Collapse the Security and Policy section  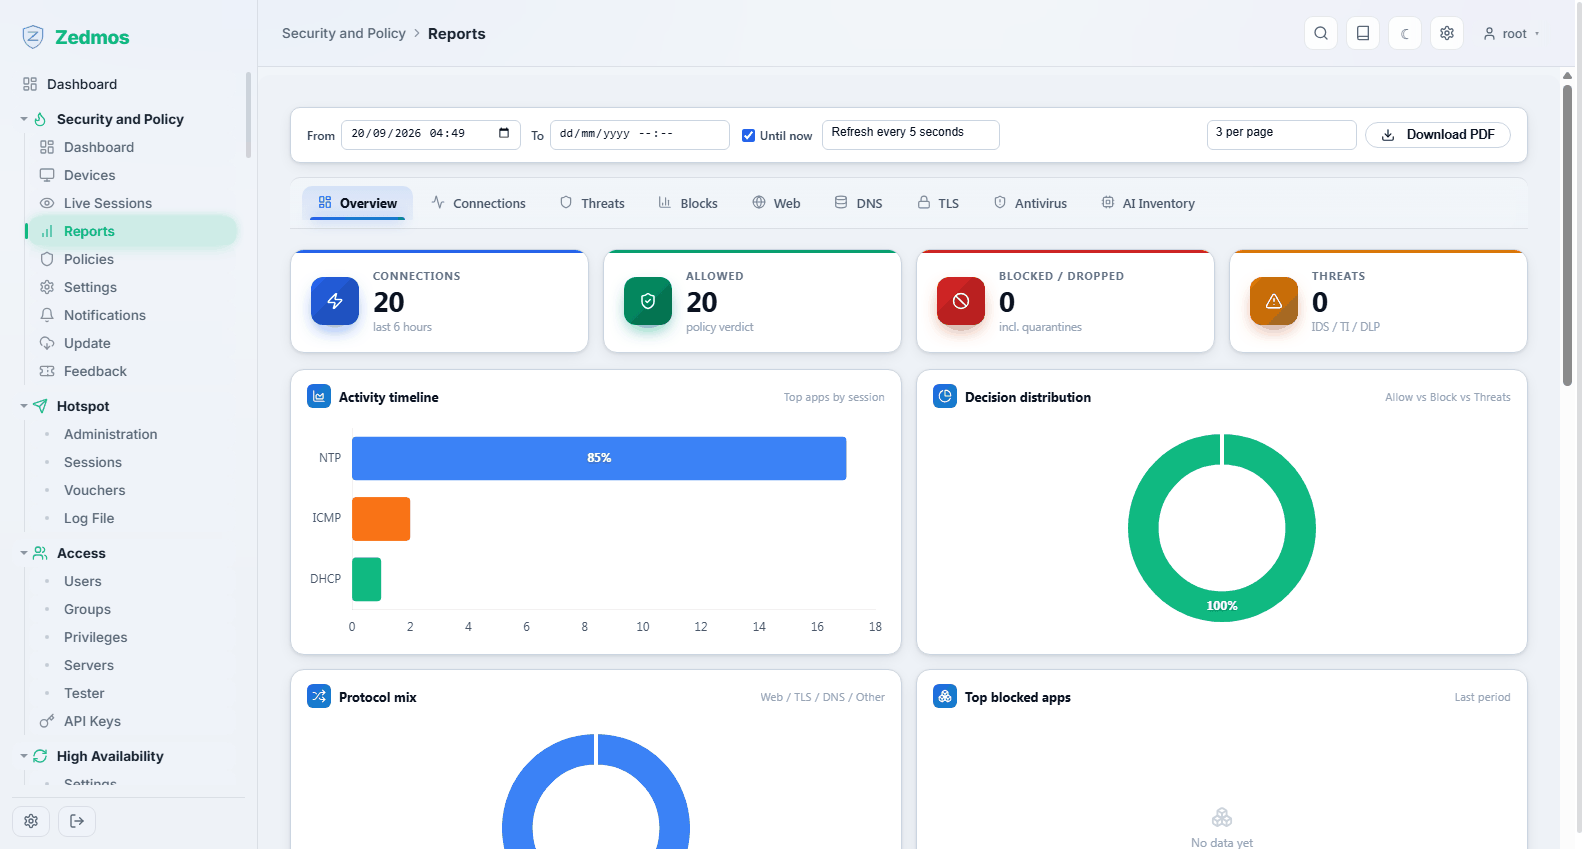[x=24, y=119]
